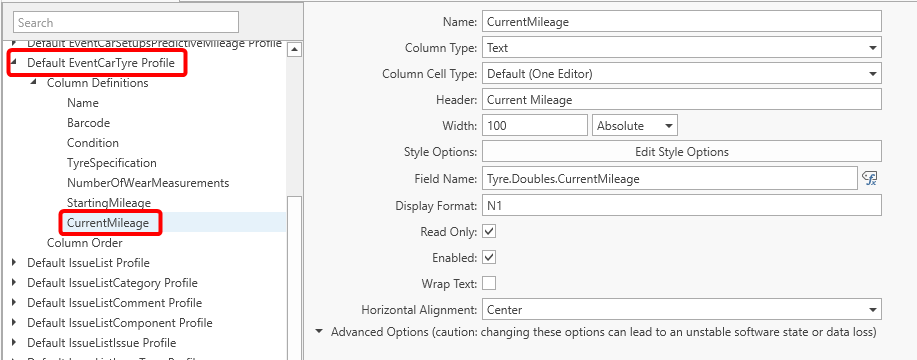This screenshot has height=360, width=917.
Task: Expand the Default IssueList Profile node
Action: click(15, 263)
